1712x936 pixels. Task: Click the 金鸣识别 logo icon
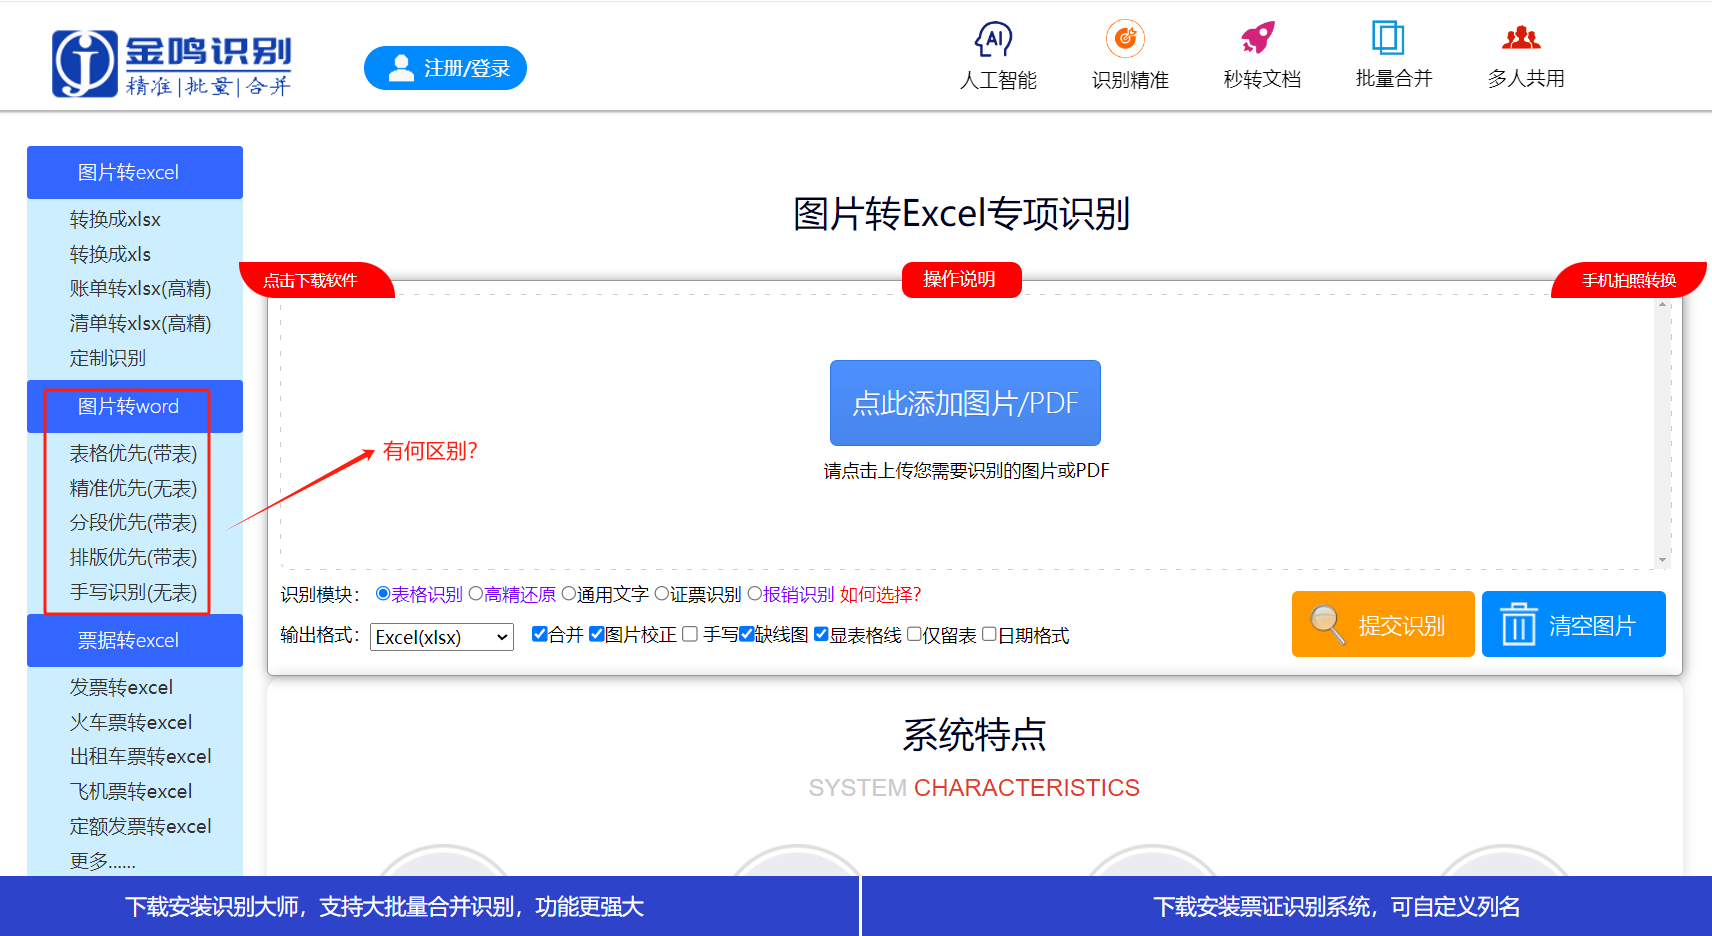[x=85, y=64]
